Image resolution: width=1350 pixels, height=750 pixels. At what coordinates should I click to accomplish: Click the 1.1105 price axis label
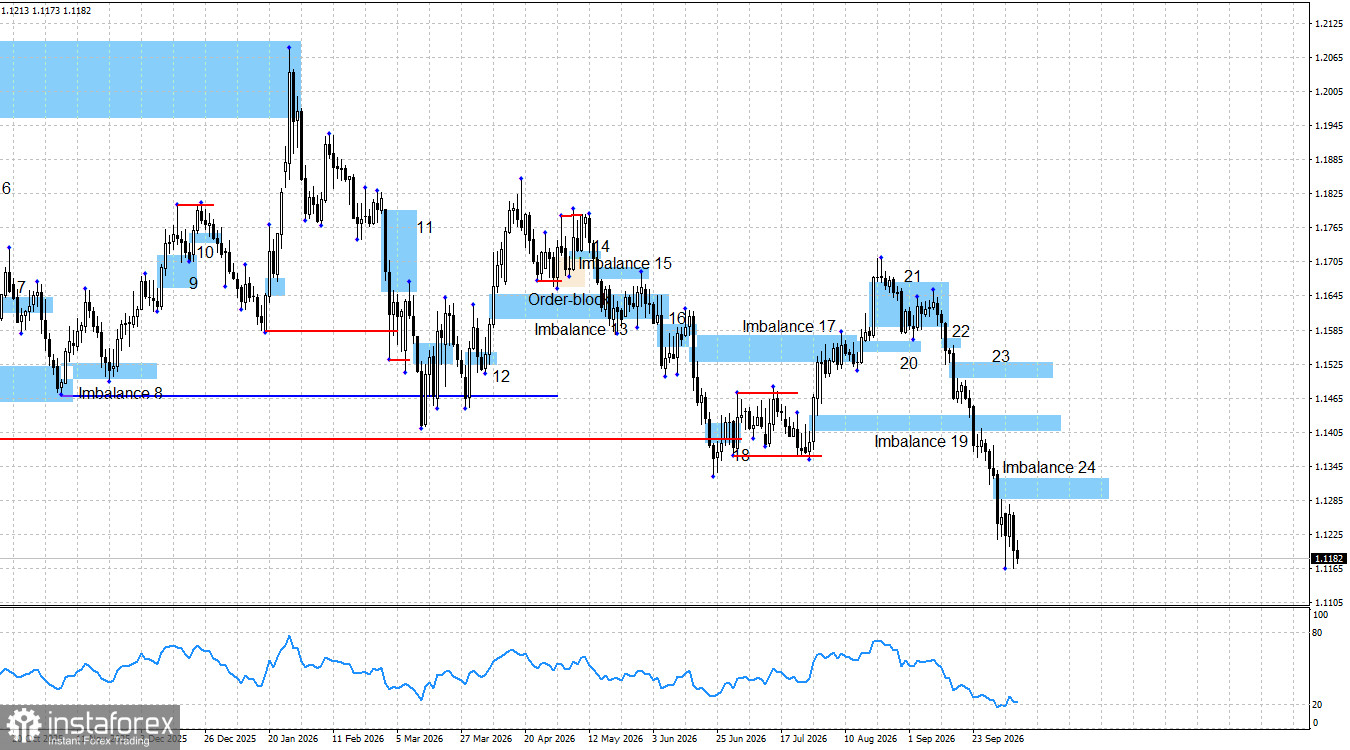pyautogui.click(x=1329, y=603)
